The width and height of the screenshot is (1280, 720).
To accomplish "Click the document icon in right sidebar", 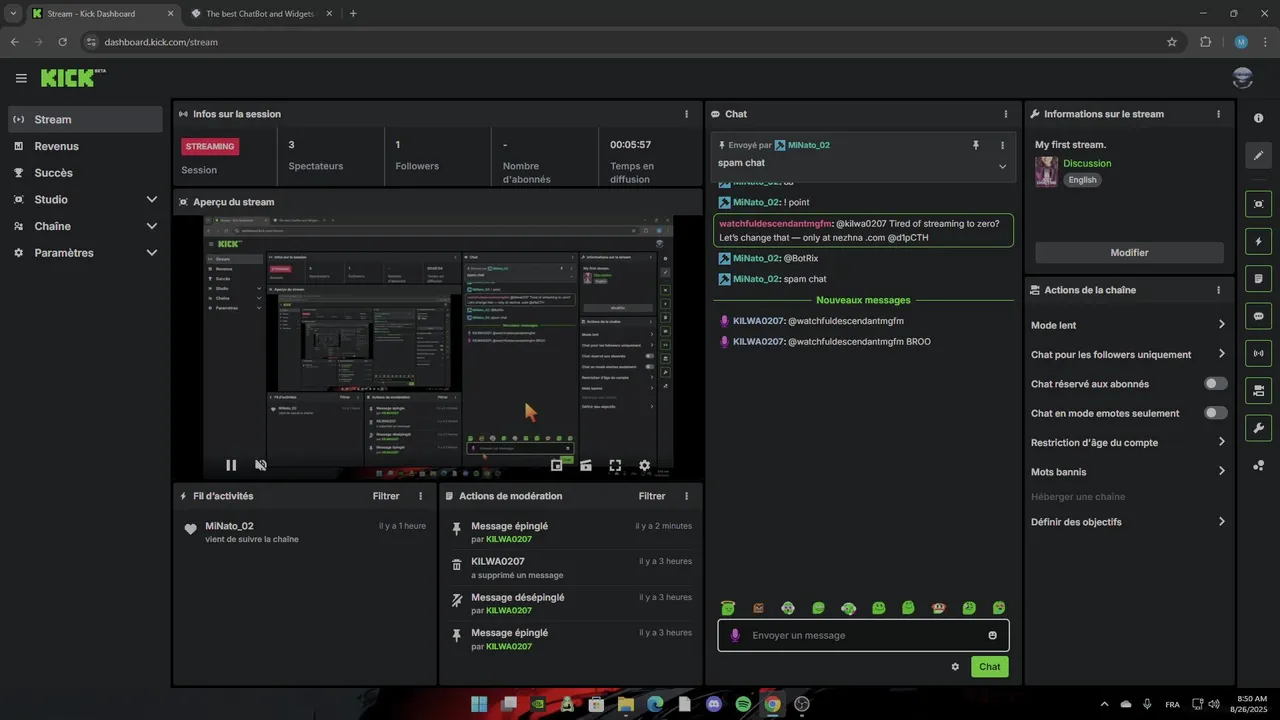I will [x=1258, y=278].
